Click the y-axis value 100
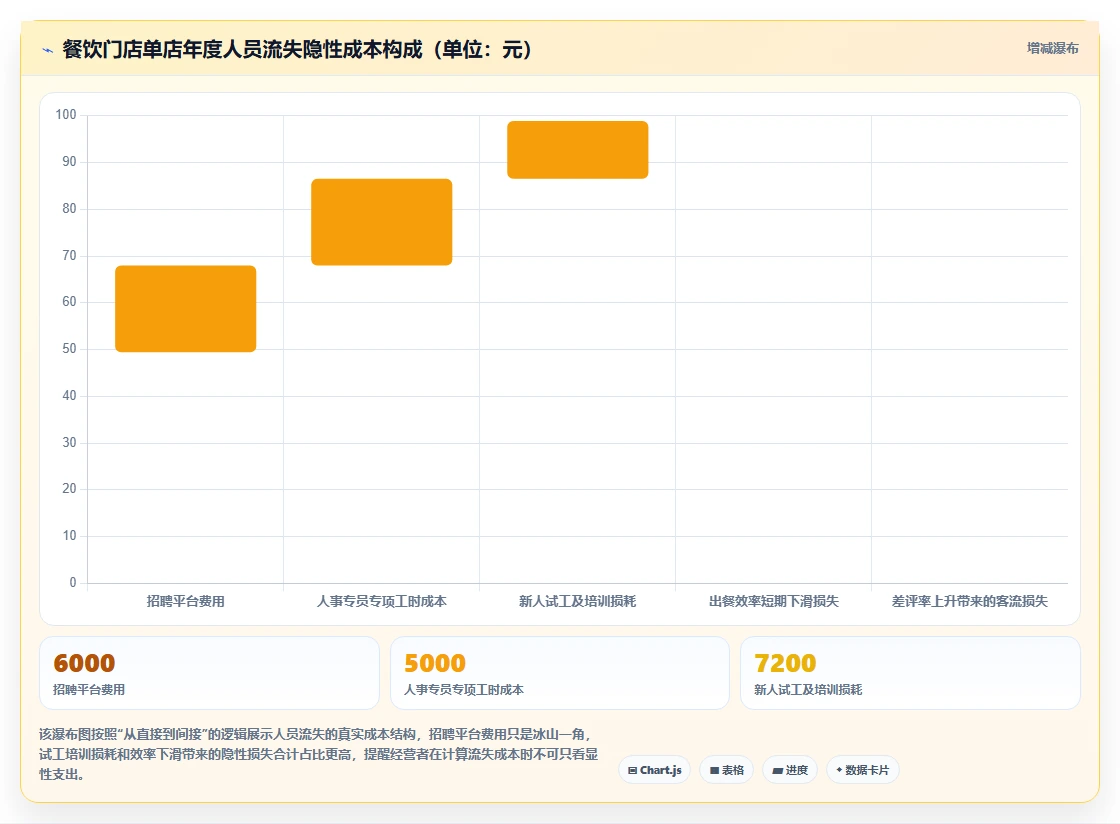The image size is (1120, 824). click(66, 114)
